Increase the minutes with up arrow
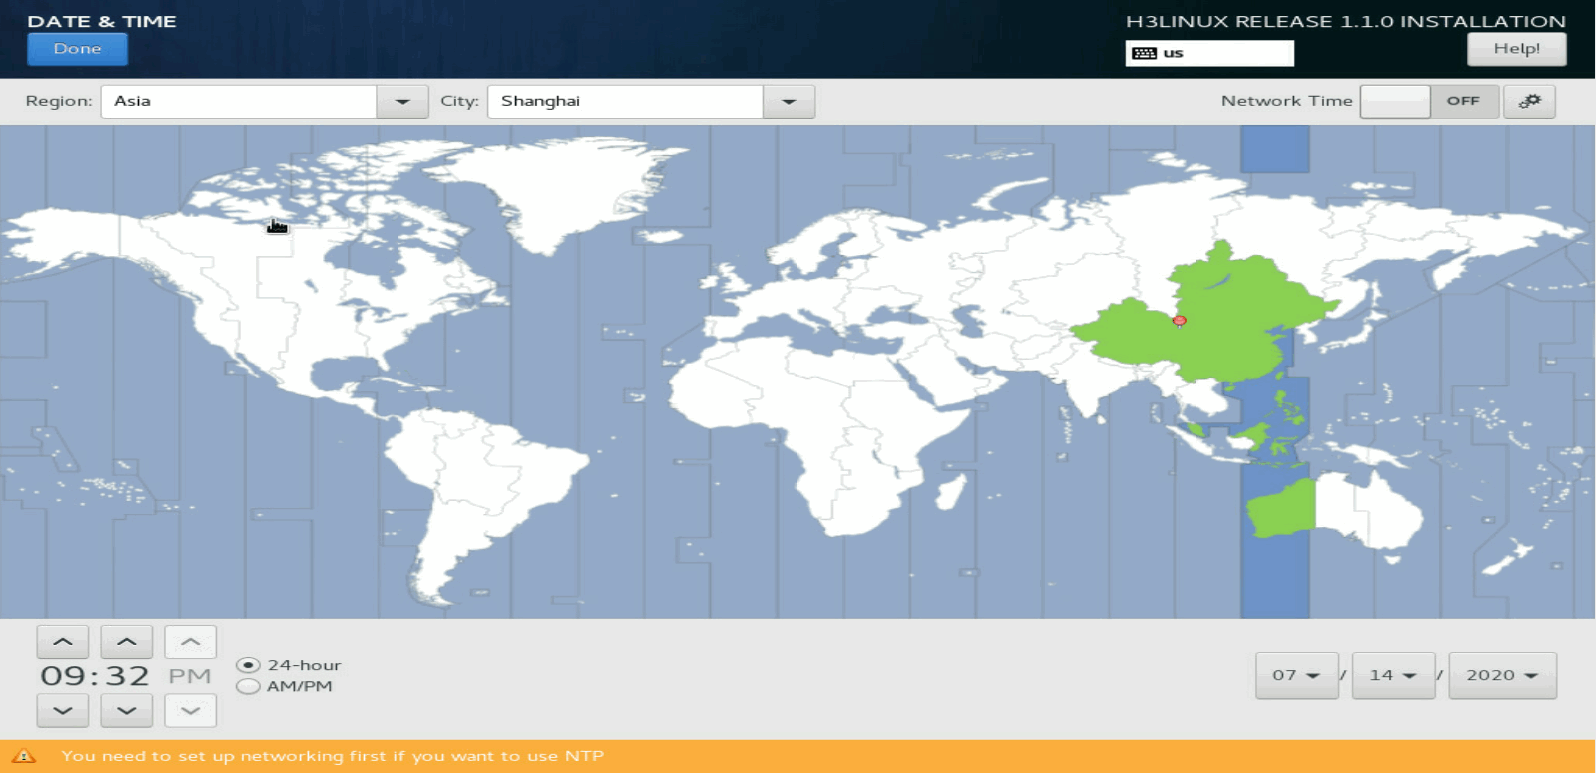This screenshot has height=773, width=1596. click(x=127, y=642)
